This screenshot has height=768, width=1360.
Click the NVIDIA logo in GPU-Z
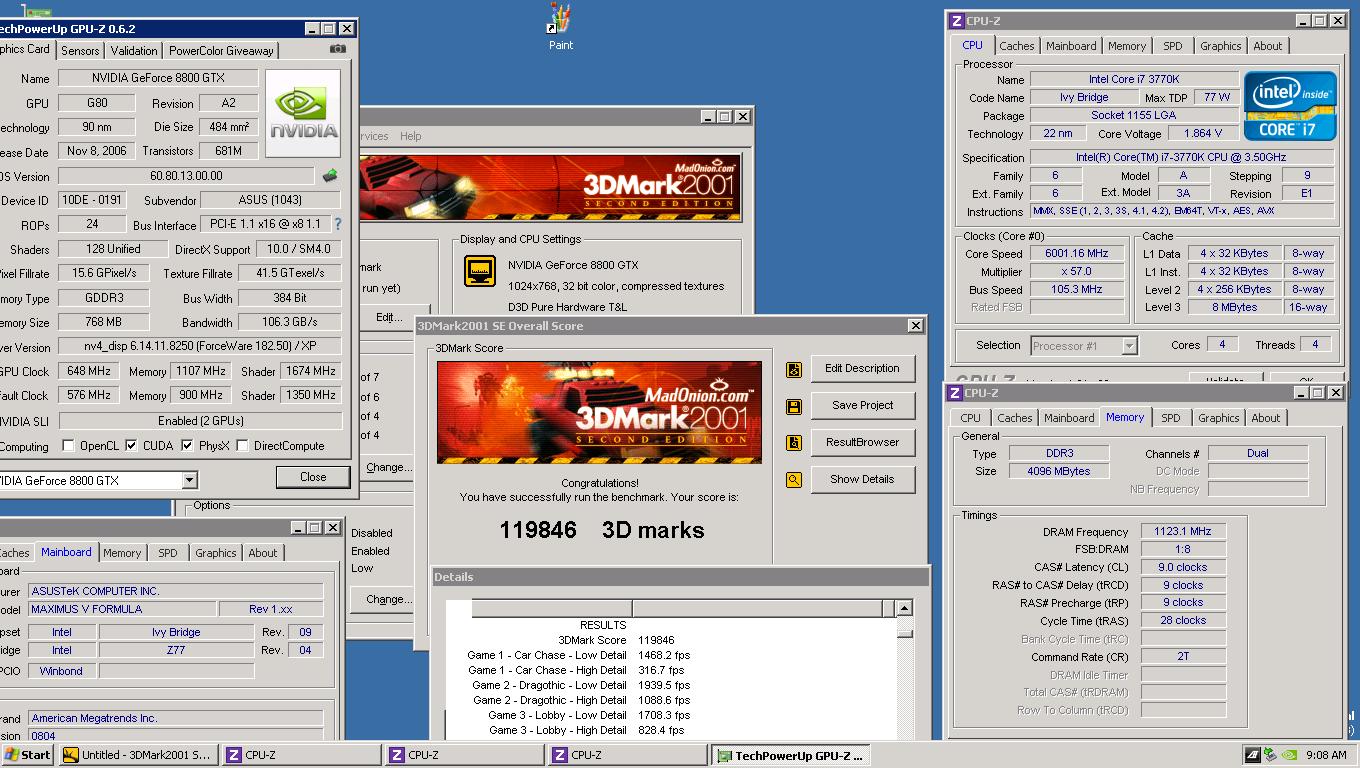(x=305, y=112)
